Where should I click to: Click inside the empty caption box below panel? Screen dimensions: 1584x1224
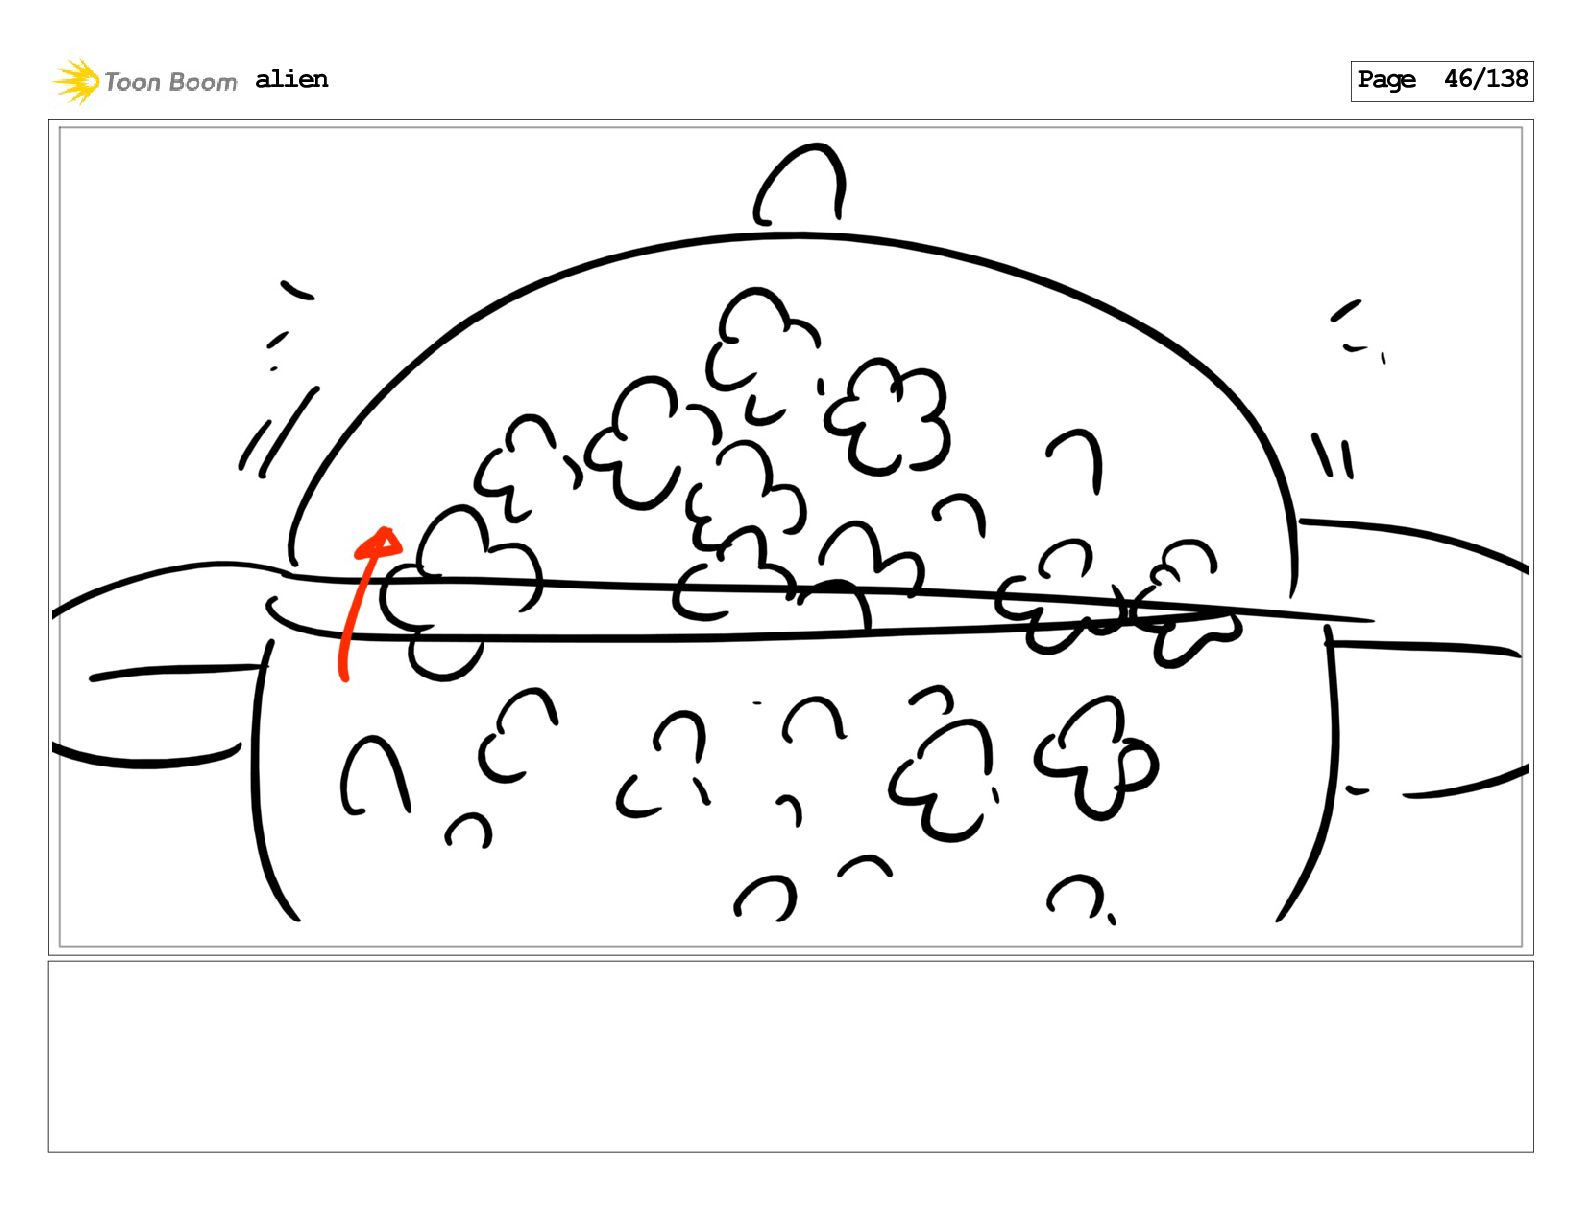point(790,1057)
